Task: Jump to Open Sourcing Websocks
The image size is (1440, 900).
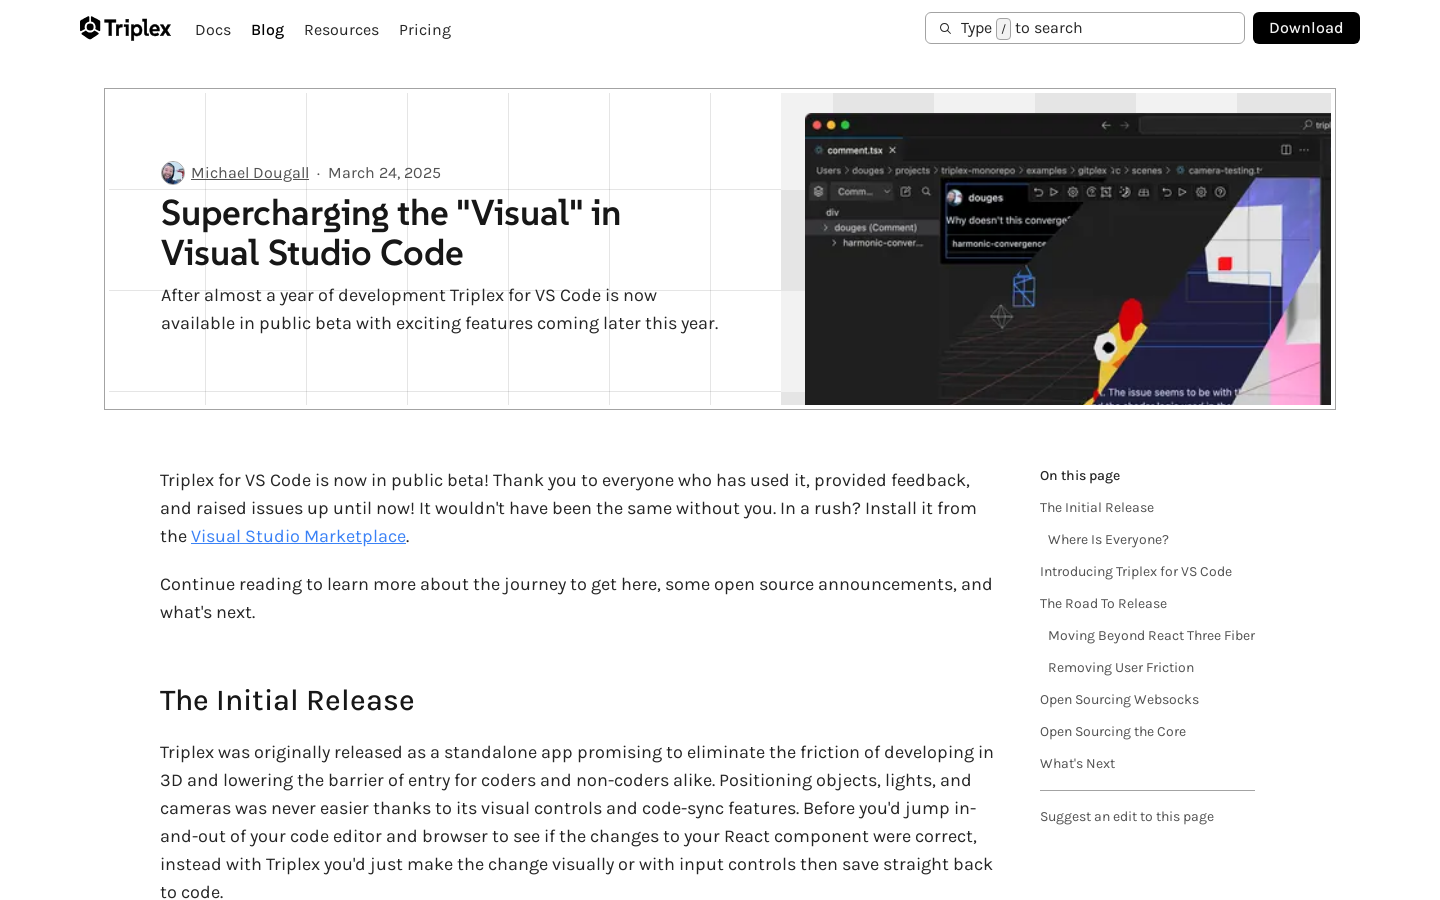Action: 1119,700
